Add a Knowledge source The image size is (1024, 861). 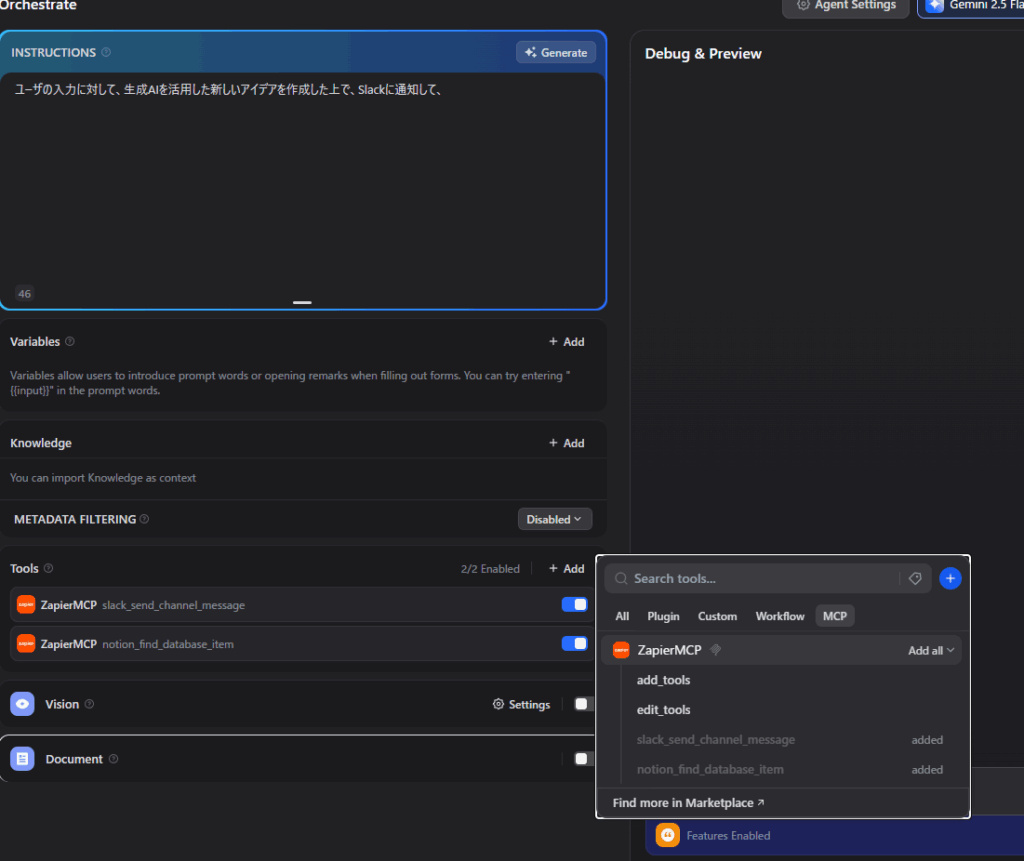click(x=566, y=443)
